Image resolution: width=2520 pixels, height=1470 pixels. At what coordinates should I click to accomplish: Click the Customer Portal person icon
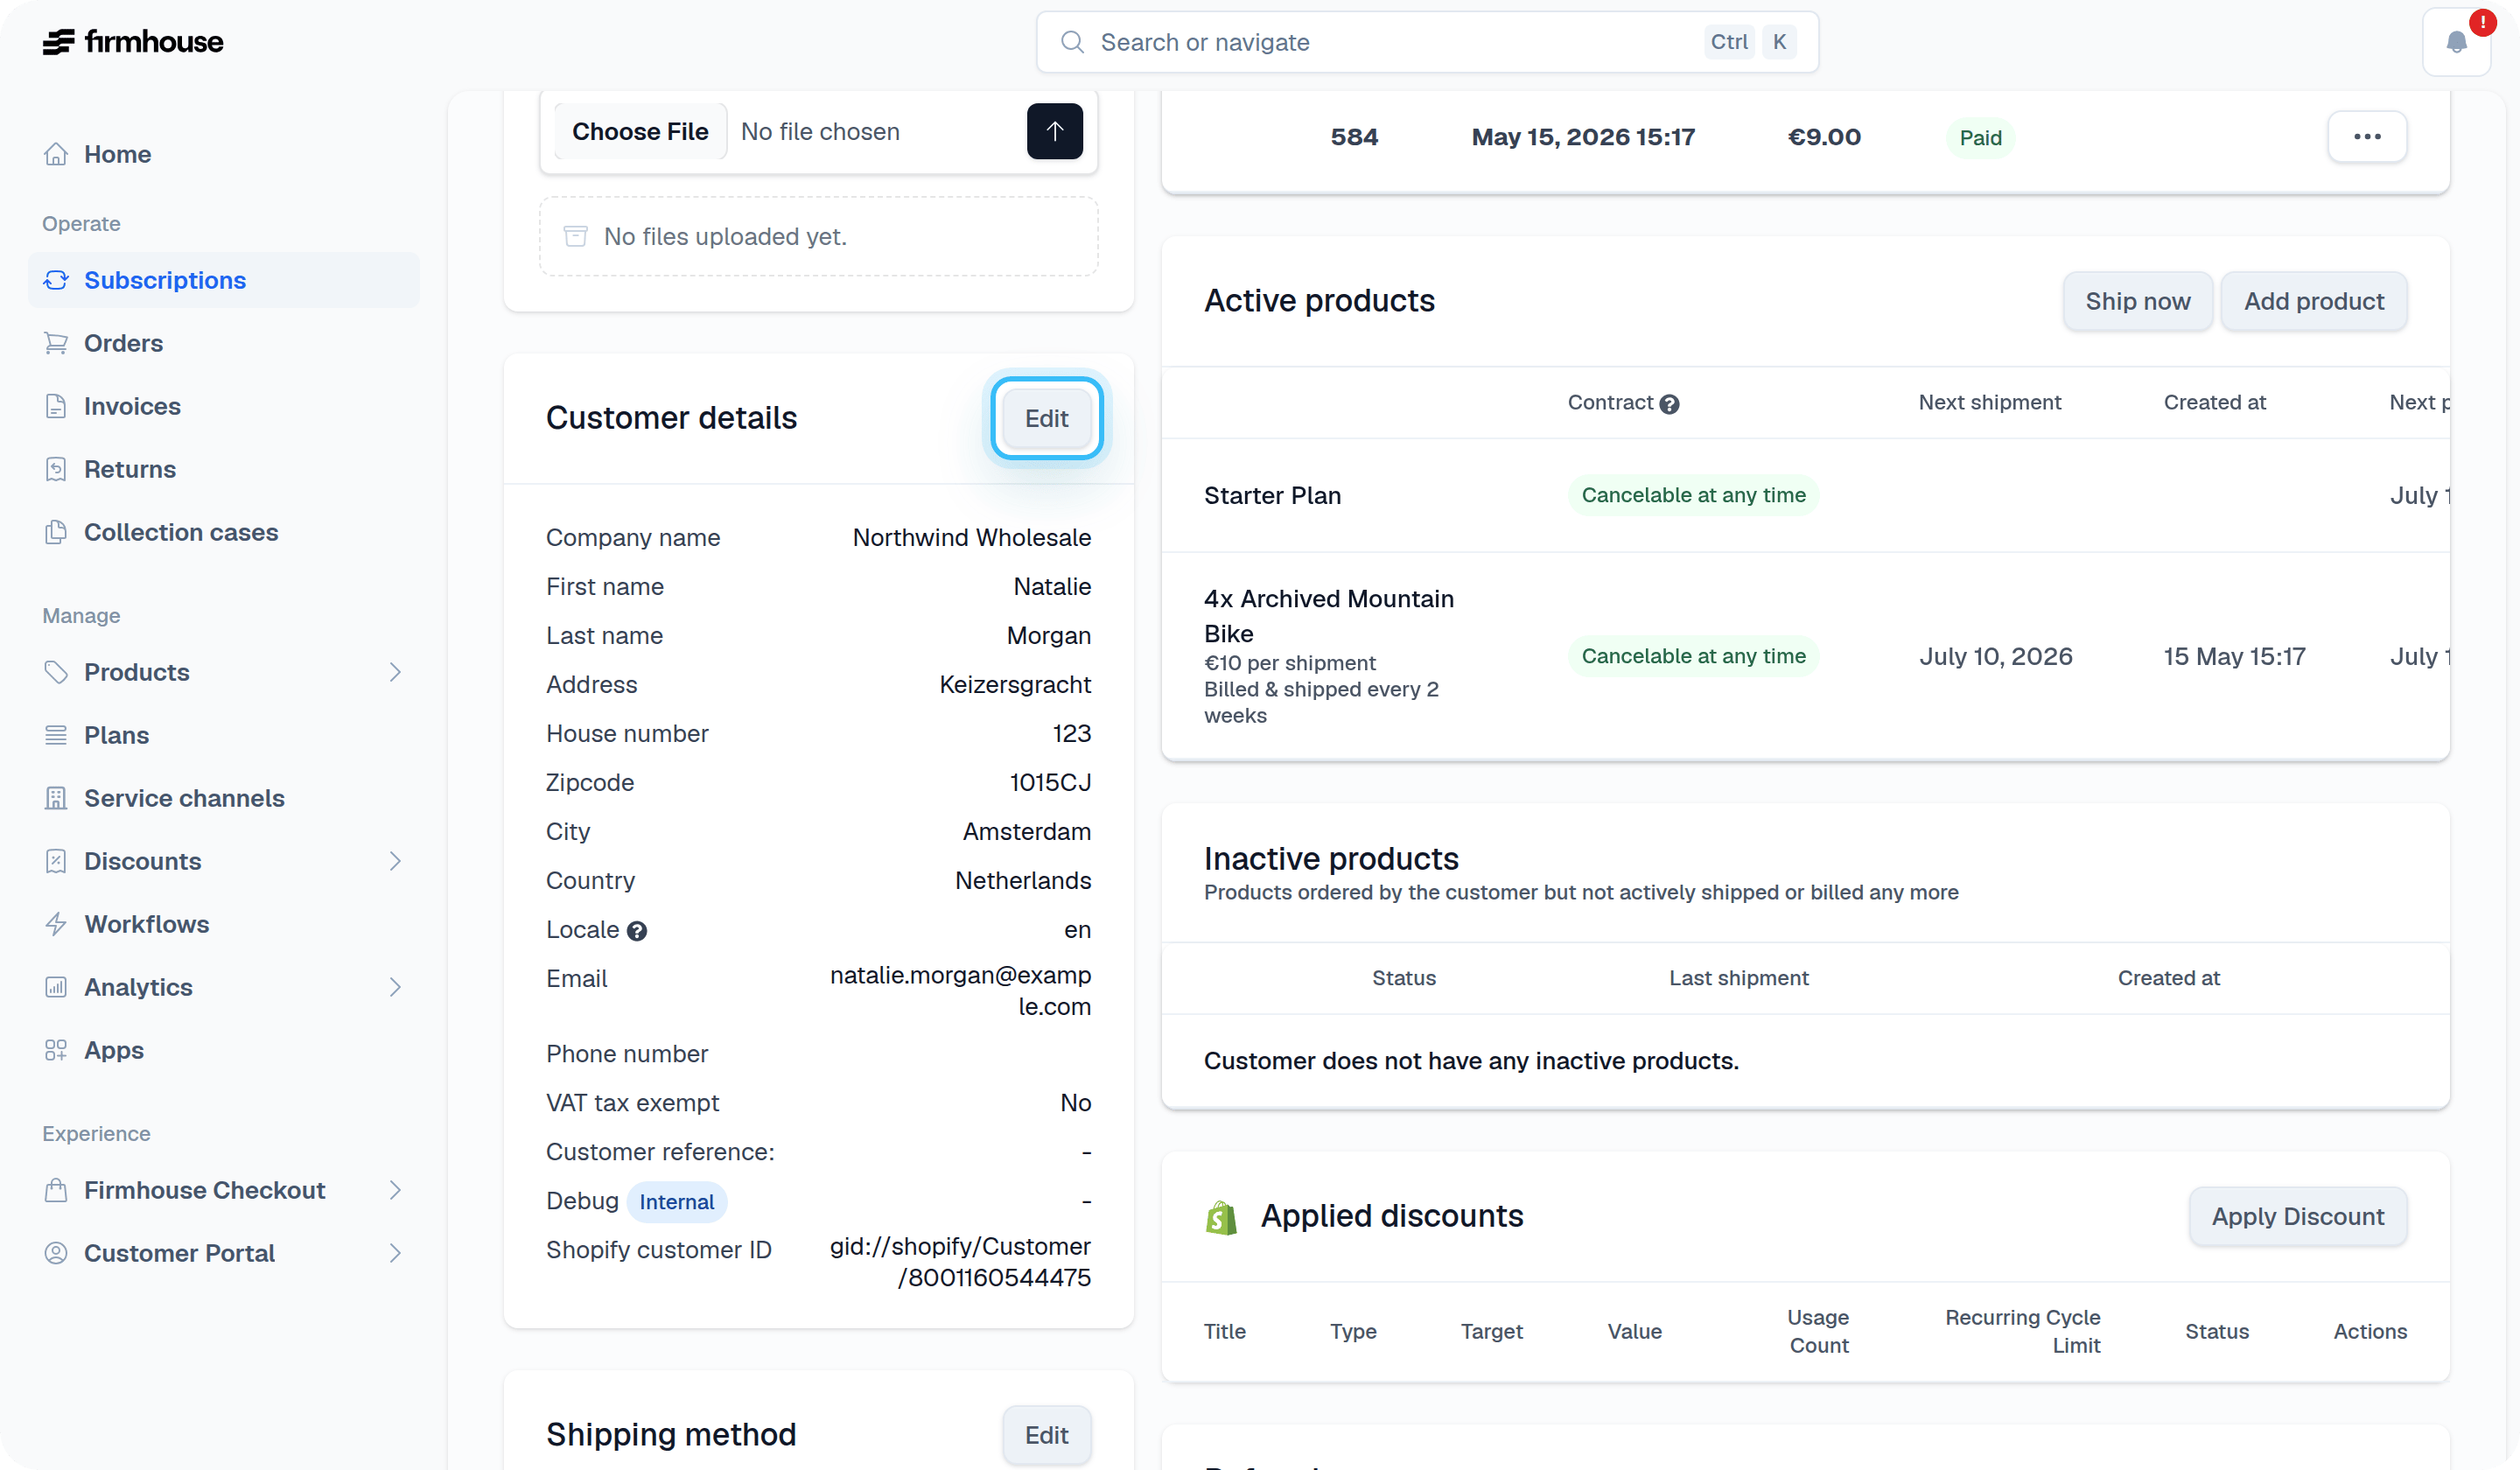coord(56,1253)
